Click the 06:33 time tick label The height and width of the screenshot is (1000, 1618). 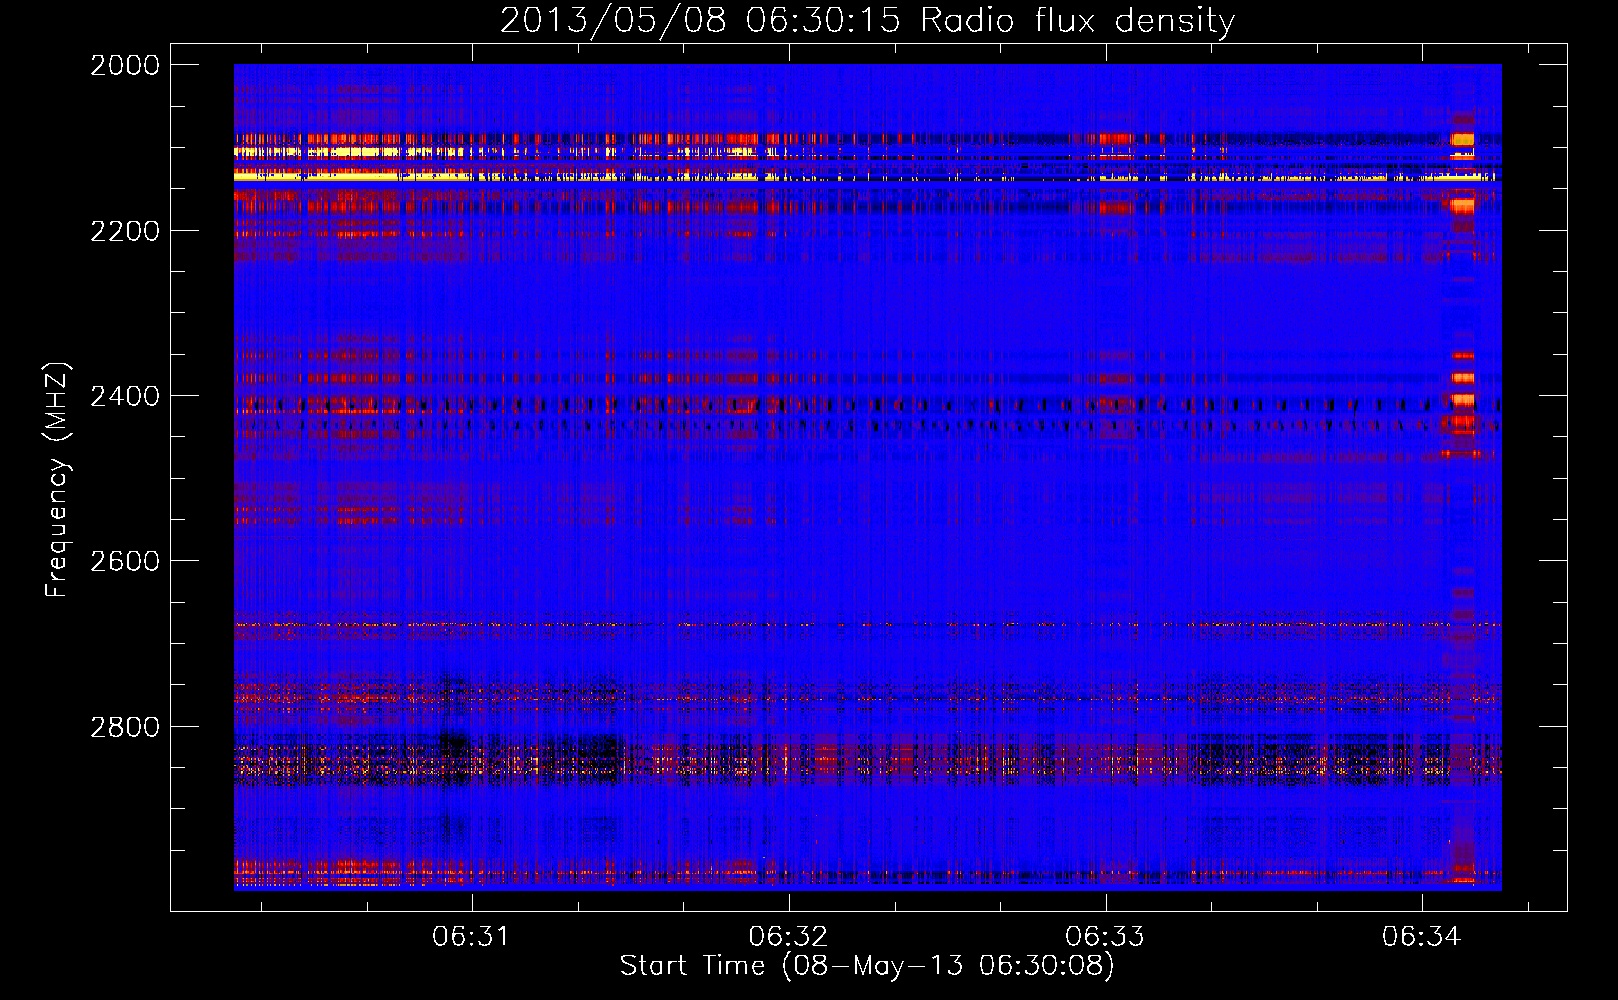click(x=1105, y=936)
